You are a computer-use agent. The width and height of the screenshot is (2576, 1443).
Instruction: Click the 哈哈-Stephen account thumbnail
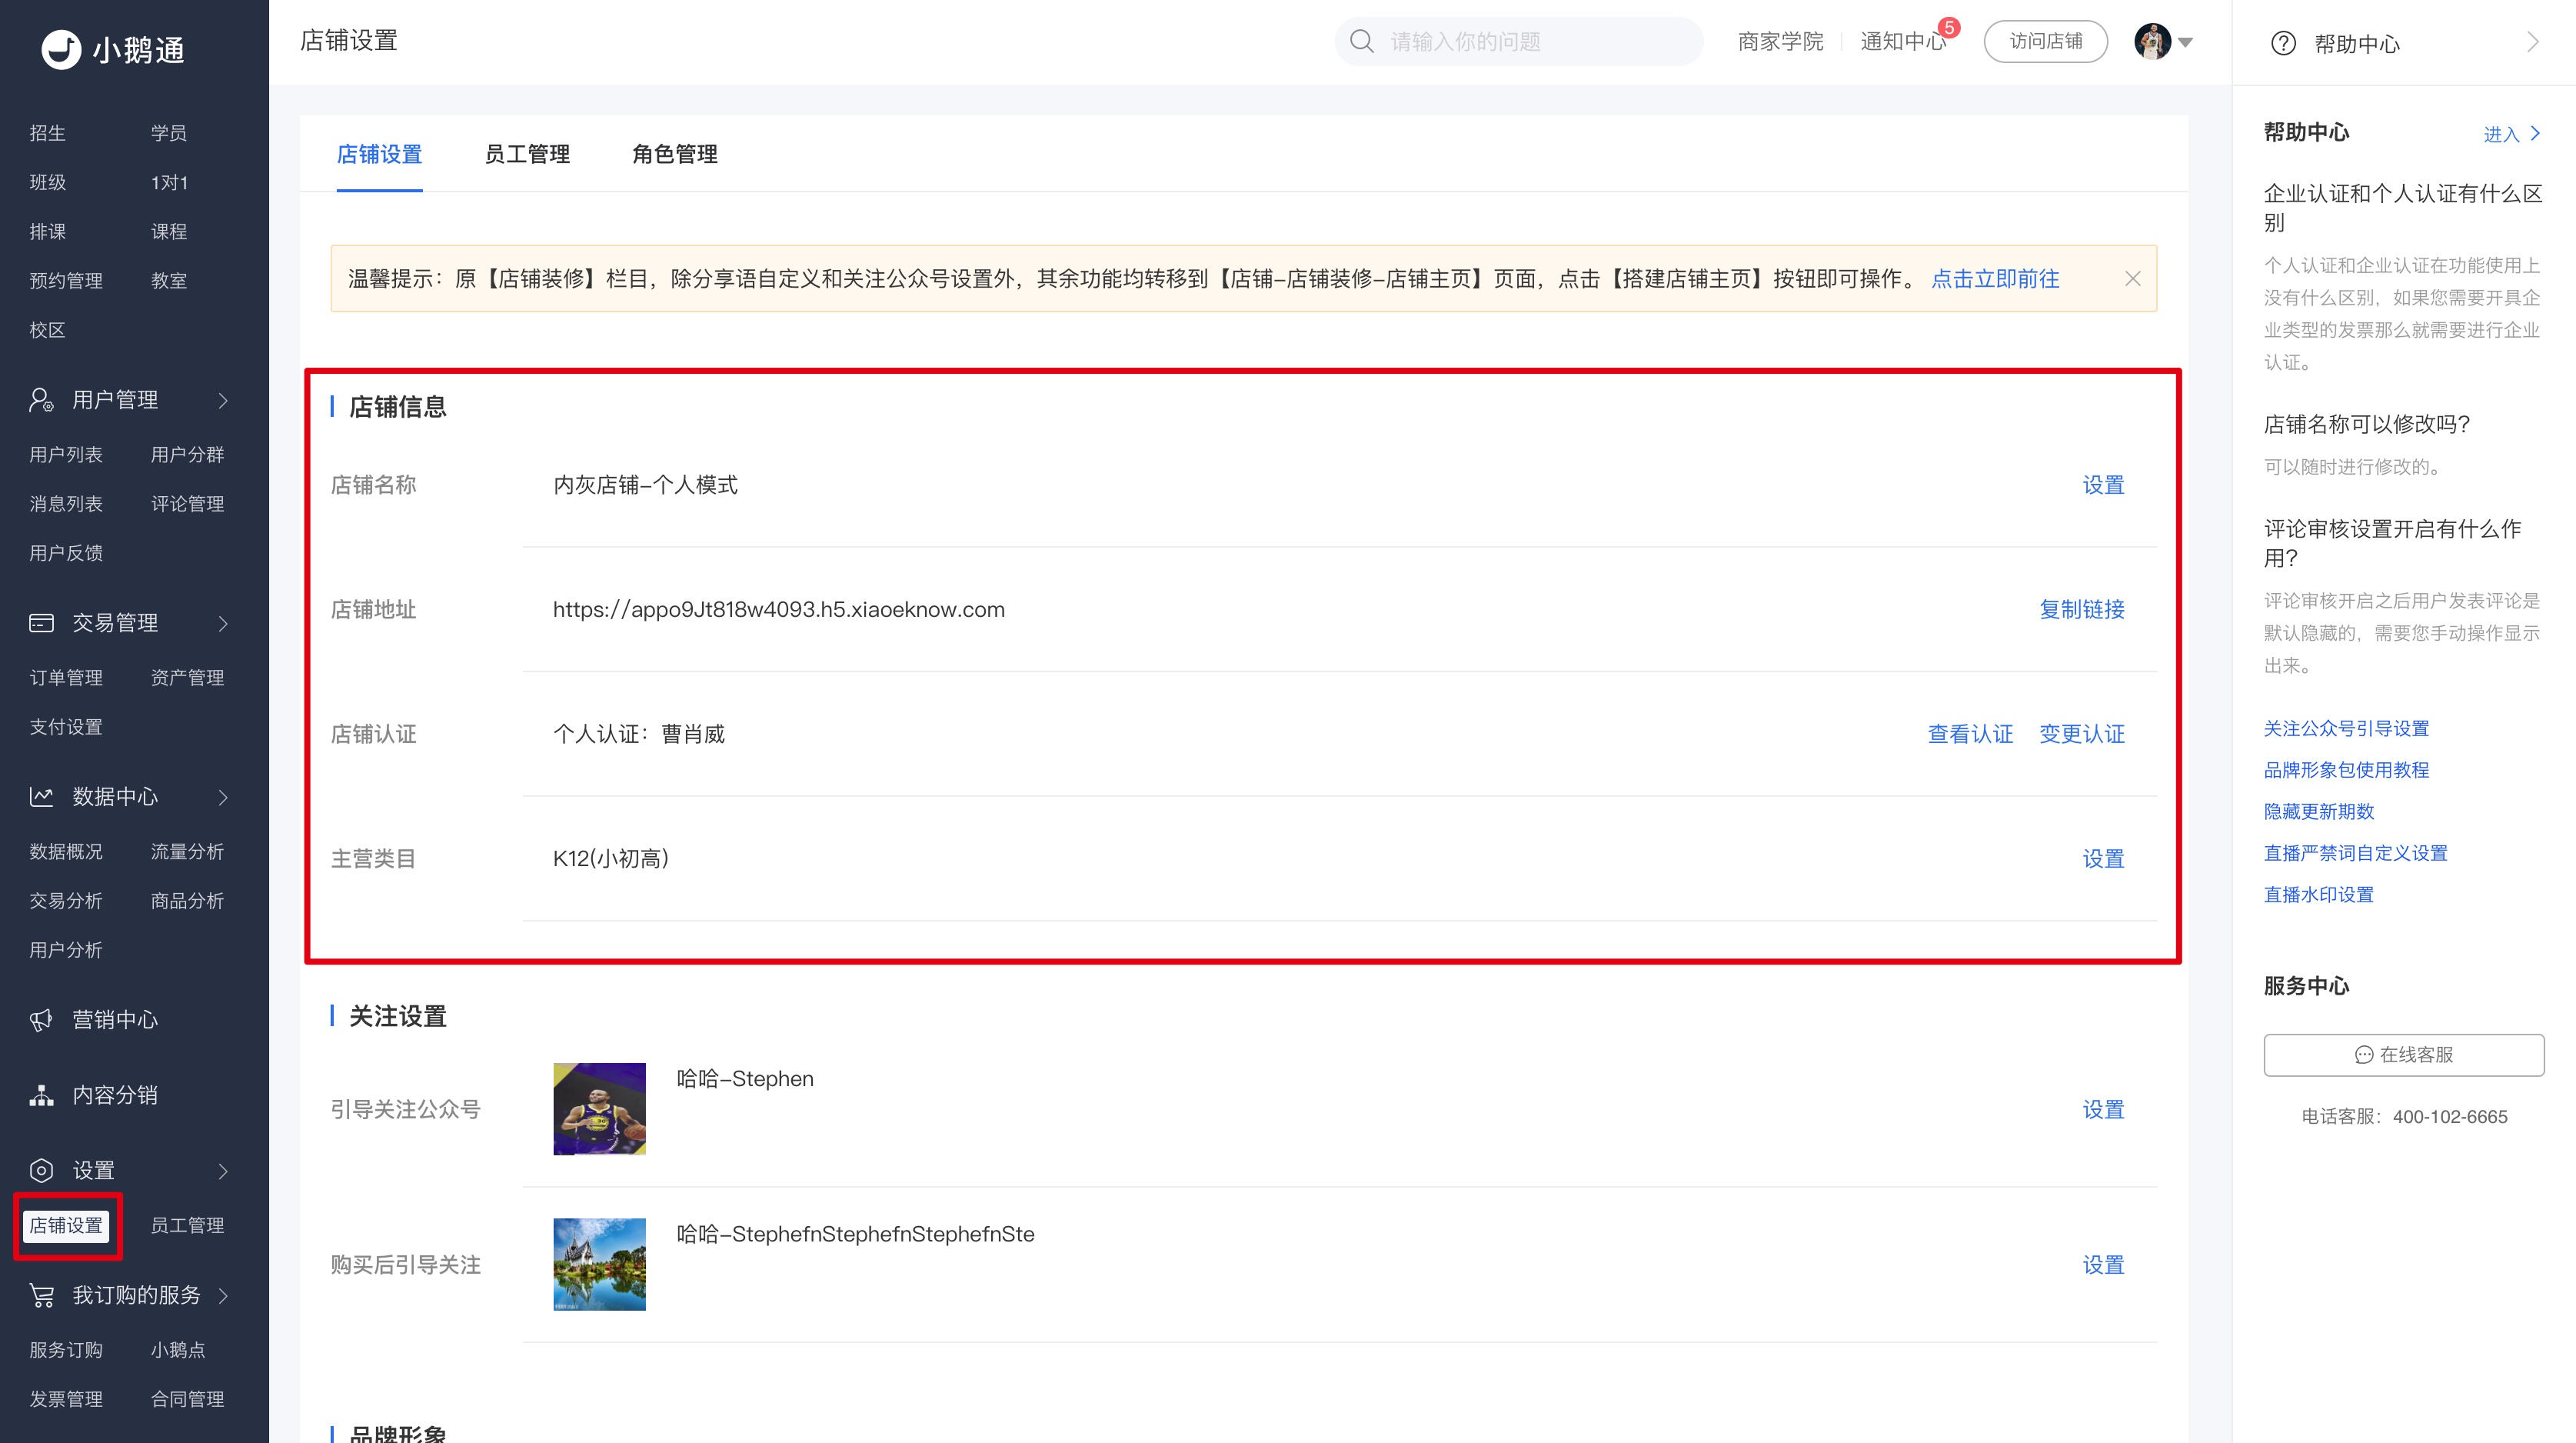[x=599, y=1109]
